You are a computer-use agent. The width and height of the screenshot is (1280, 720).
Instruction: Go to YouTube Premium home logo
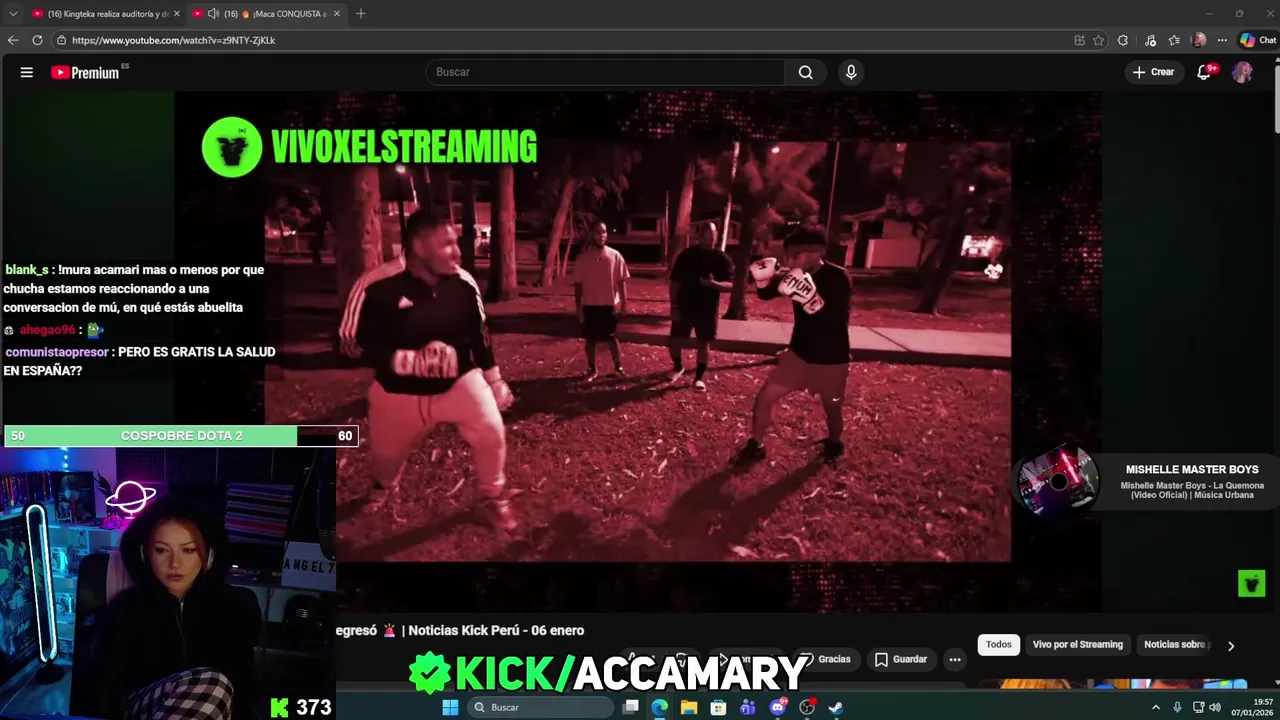tap(85, 72)
